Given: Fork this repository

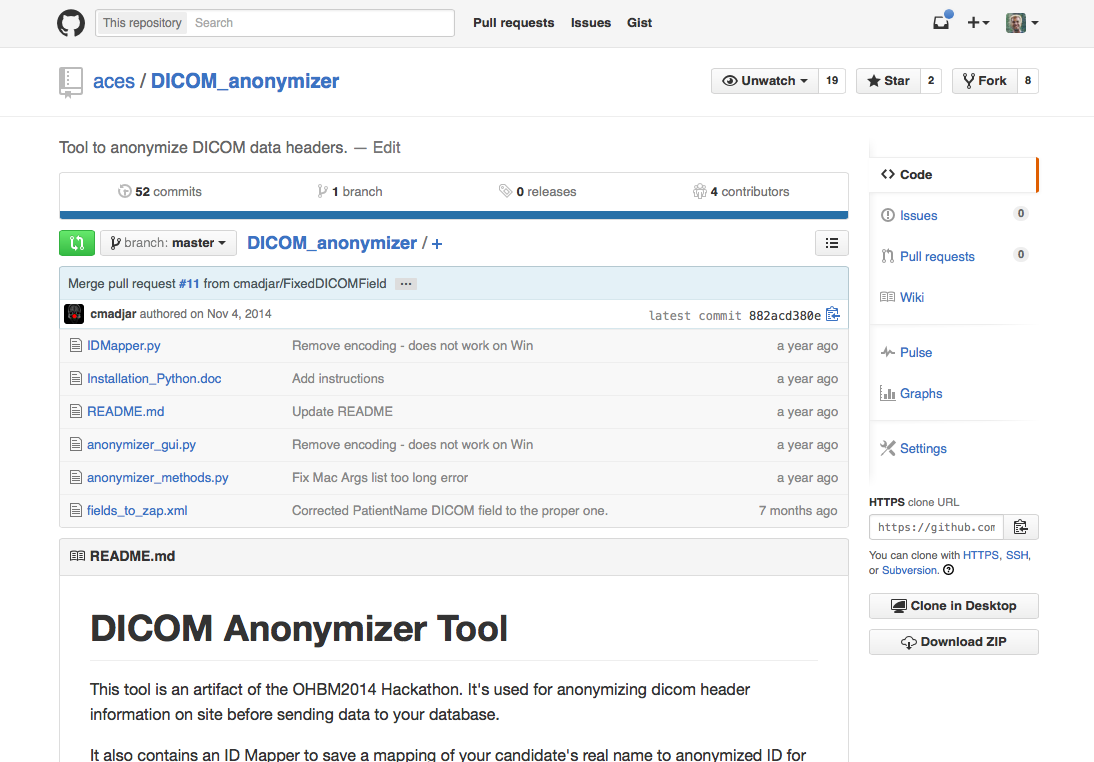Looking at the screenshot, I should point(983,81).
